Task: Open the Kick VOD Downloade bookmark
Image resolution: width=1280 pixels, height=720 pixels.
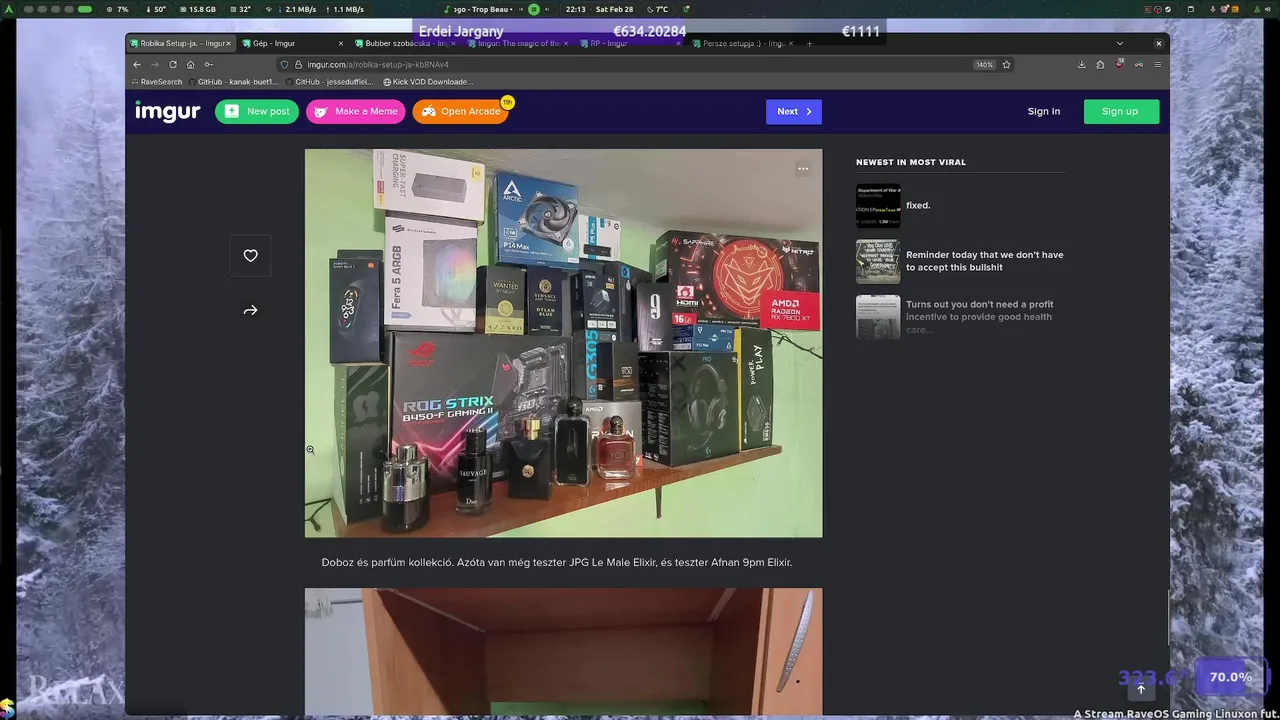Action: [x=428, y=82]
